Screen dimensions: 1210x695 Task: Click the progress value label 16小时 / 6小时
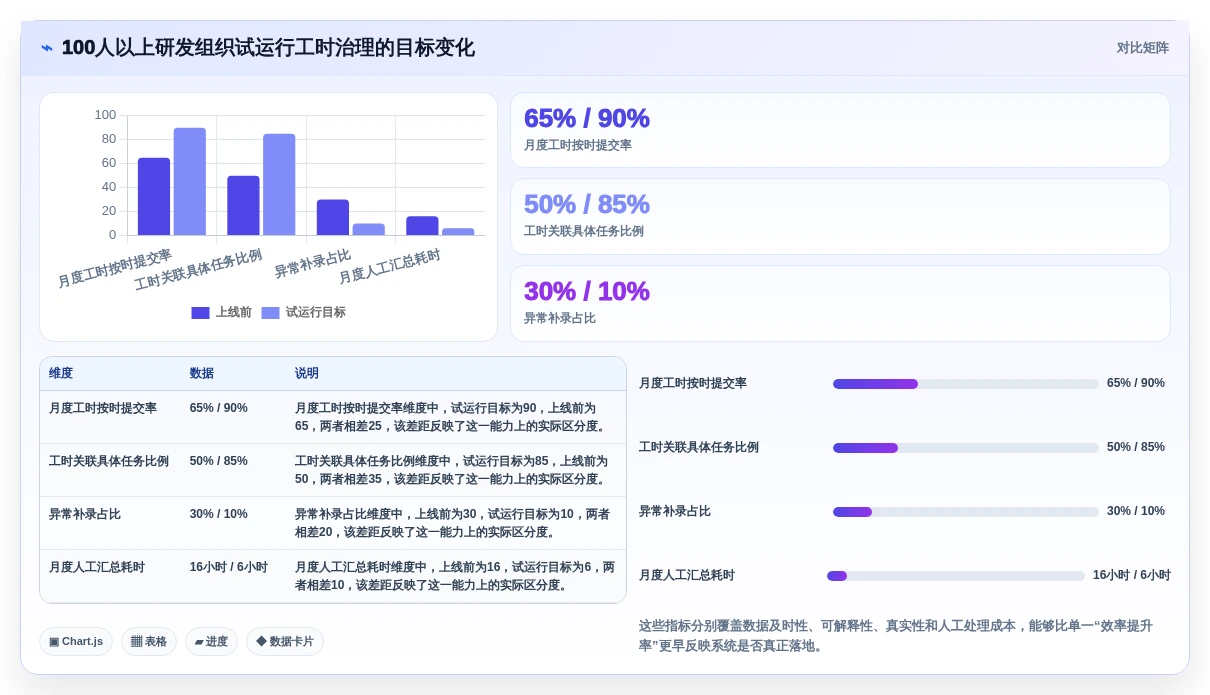[x=1131, y=575]
